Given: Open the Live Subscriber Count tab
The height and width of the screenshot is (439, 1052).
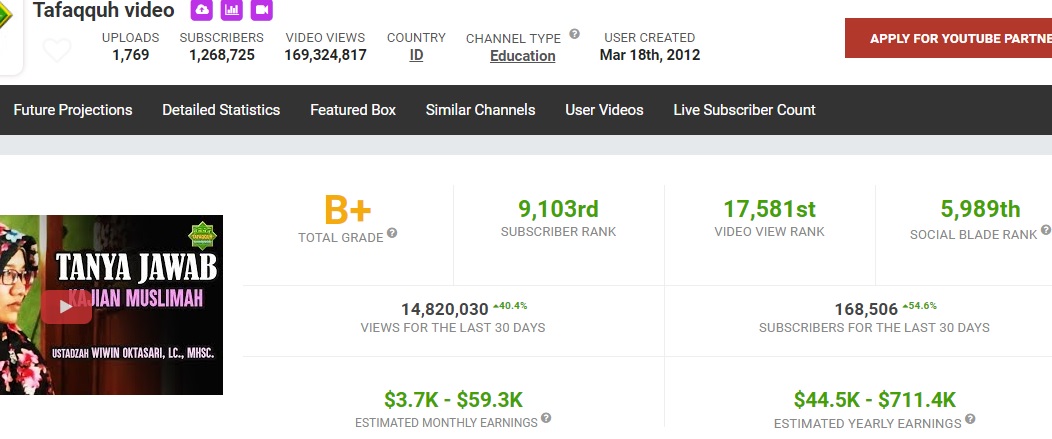Looking at the screenshot, I should 745,110.
